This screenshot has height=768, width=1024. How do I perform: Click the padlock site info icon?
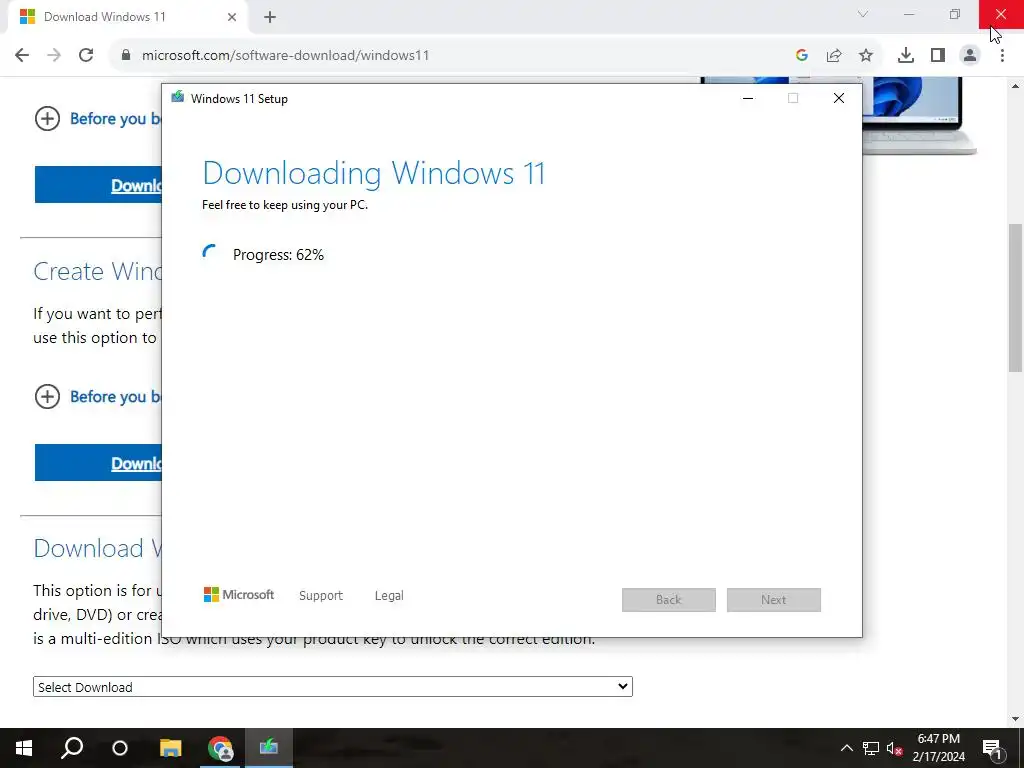click(x=126, y=56)
